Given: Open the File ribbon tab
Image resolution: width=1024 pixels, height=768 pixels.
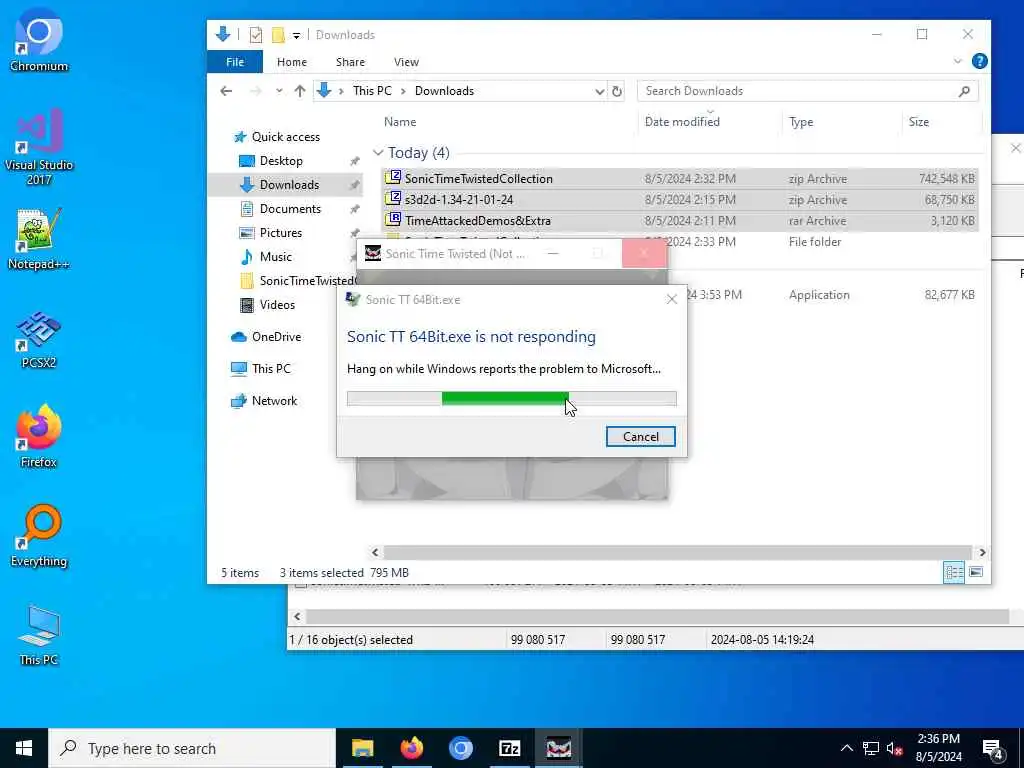Looking at the screenshot, I should tap(235, 62).
